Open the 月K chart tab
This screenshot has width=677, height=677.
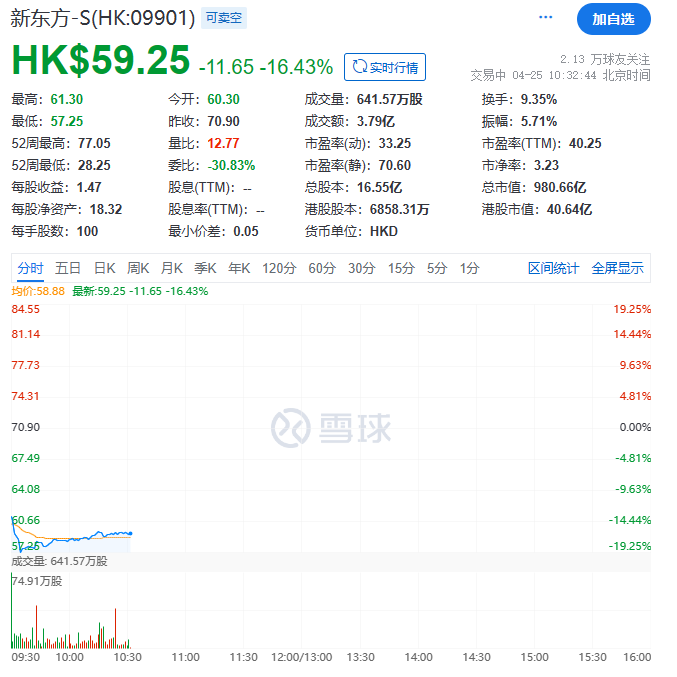pyautogui.click(x=172, y=268)
